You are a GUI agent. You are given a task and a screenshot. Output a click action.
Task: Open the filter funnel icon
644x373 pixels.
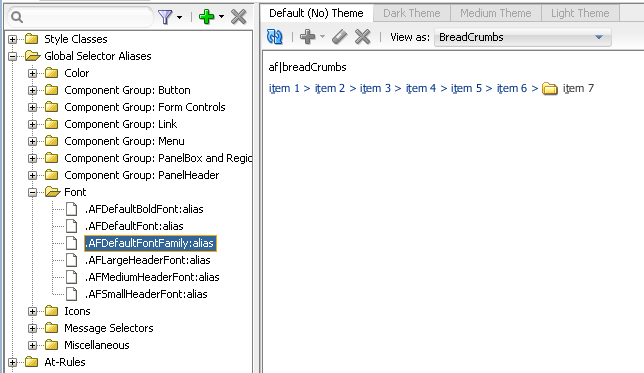point(165,17)
